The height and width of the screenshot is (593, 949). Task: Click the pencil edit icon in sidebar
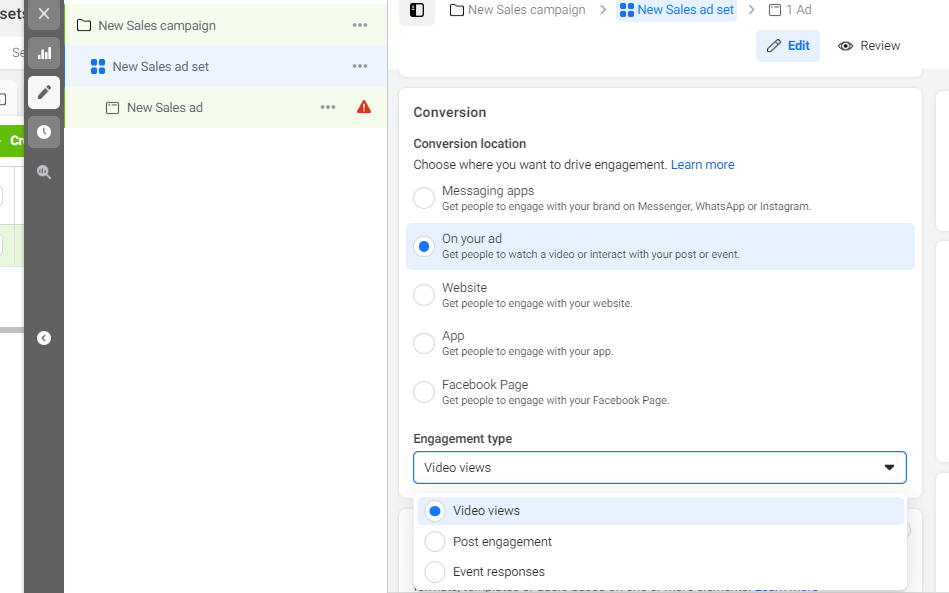click(44, 92)
